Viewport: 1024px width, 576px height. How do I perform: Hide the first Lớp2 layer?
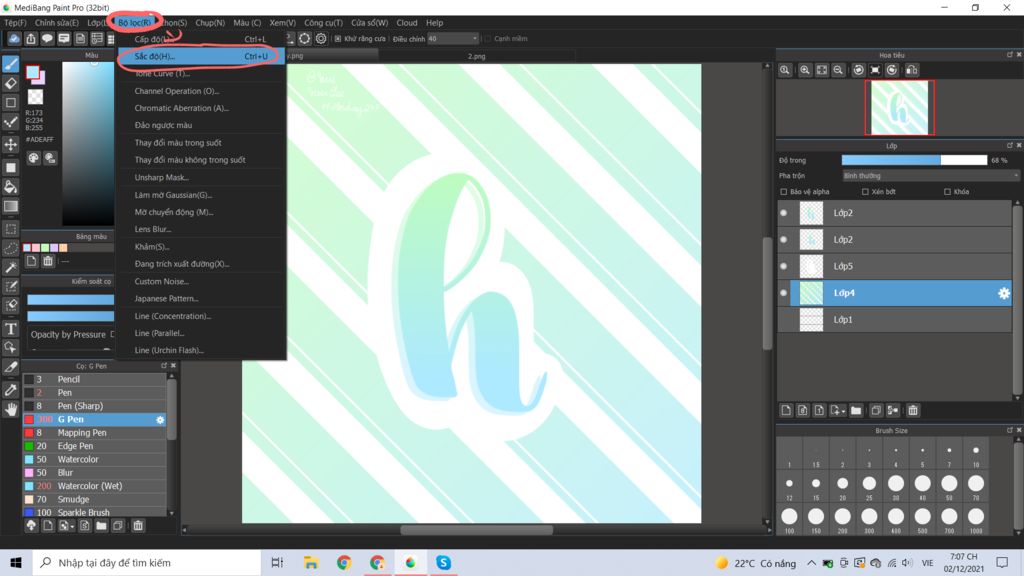[784, 213]
